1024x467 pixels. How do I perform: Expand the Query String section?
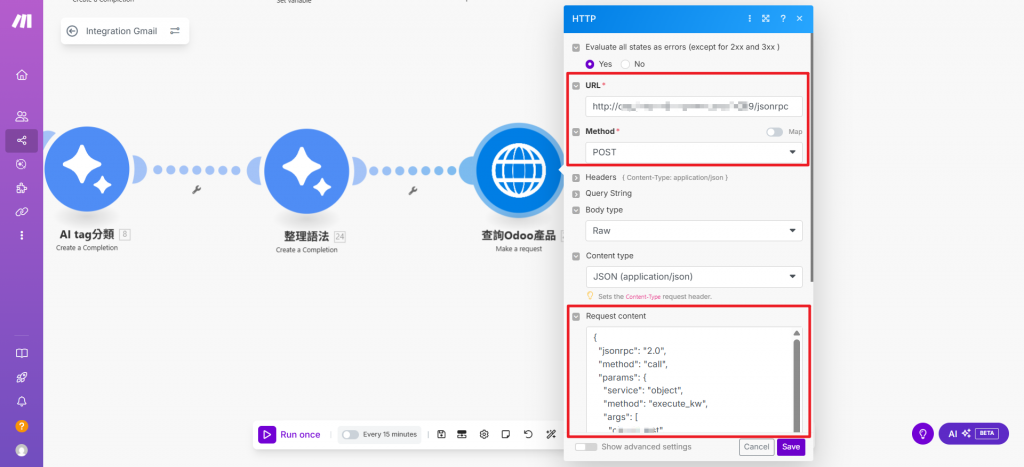point(576,194)
